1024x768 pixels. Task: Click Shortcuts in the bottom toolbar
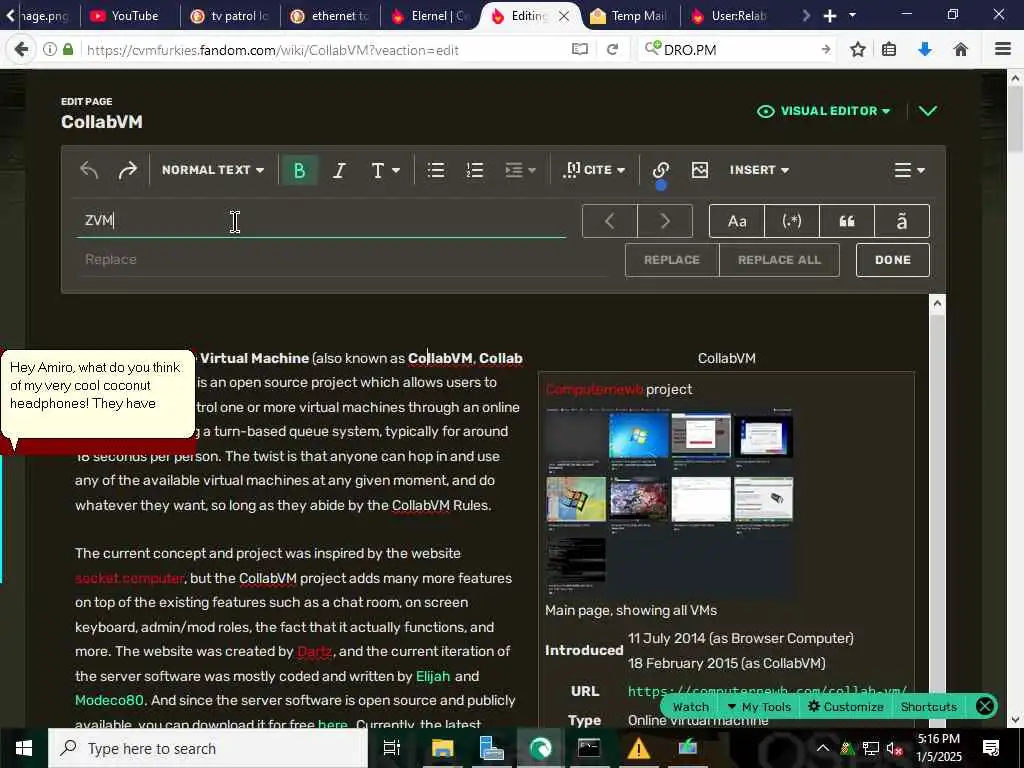[x=929, y=707]
